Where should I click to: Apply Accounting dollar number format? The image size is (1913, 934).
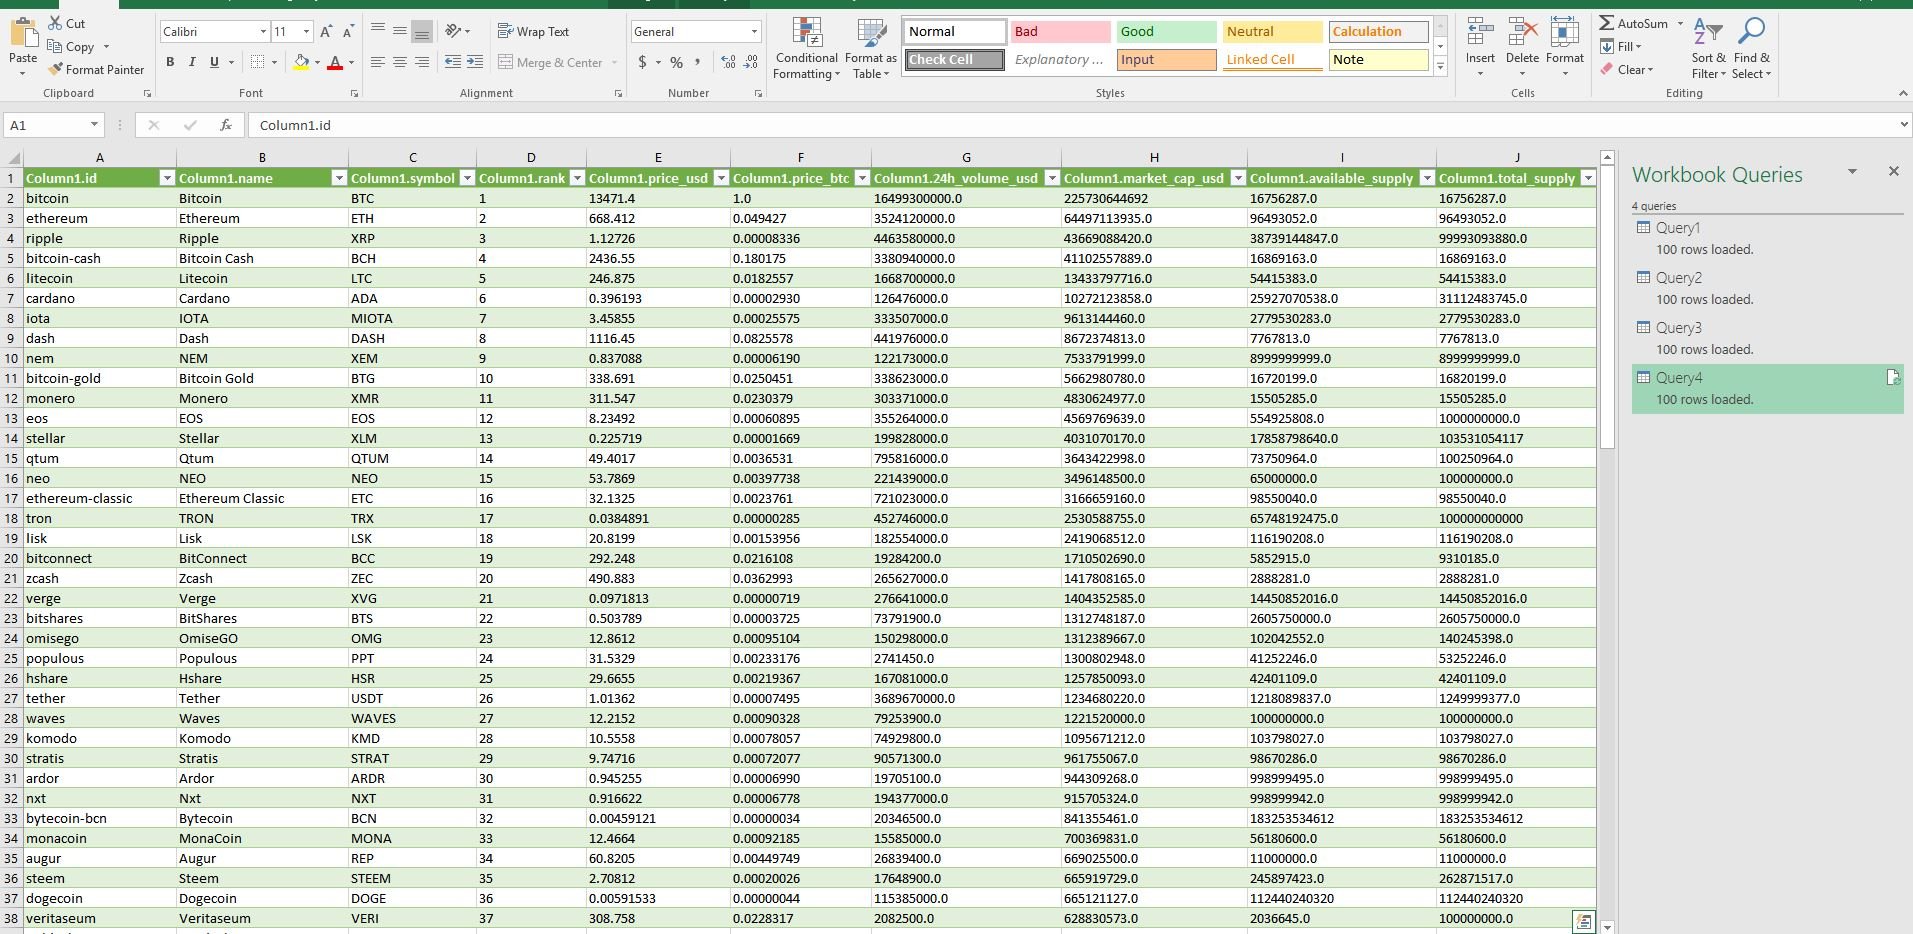pyautogui.click(x=642, y=62)
